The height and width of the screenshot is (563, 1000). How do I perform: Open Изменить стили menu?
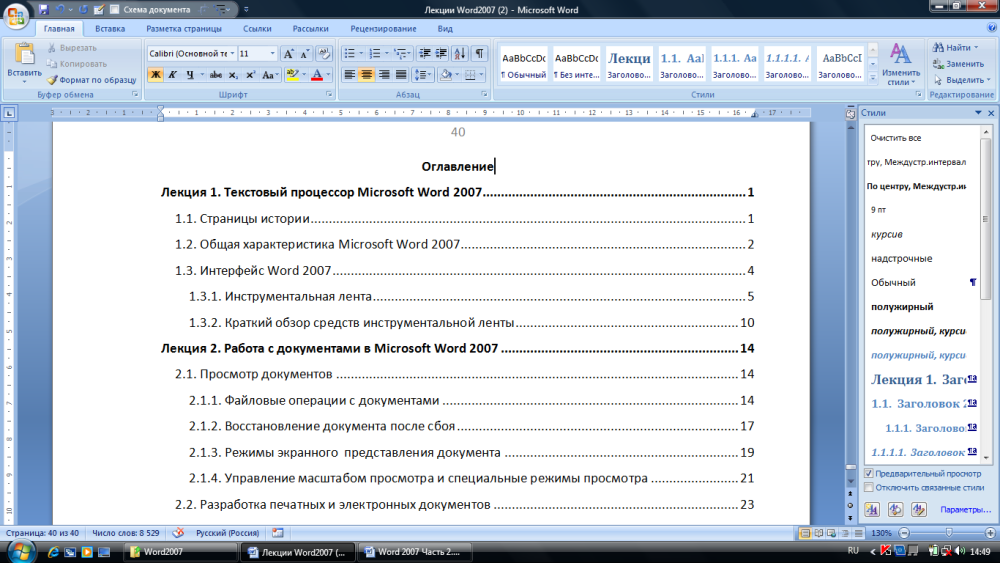901,64
